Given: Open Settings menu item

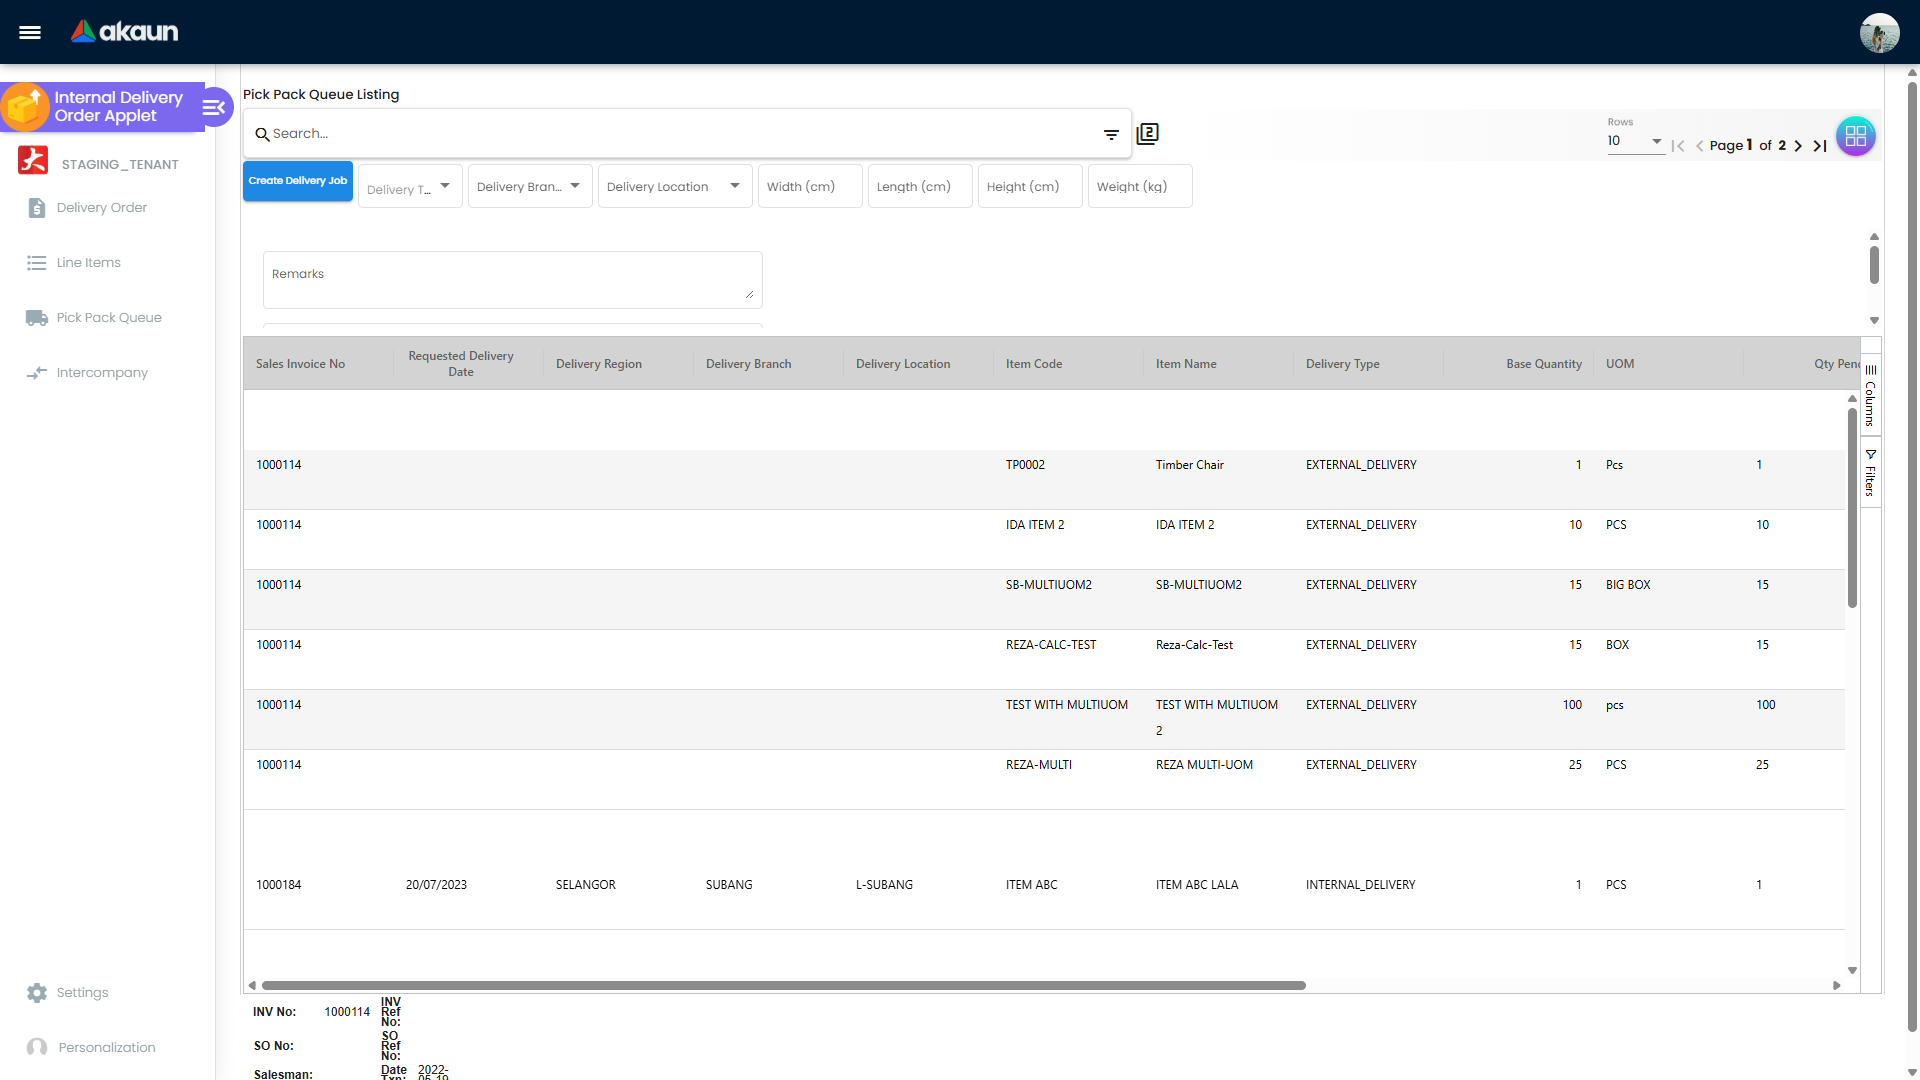Looking at the screenshot, I should tap(82, 993).
